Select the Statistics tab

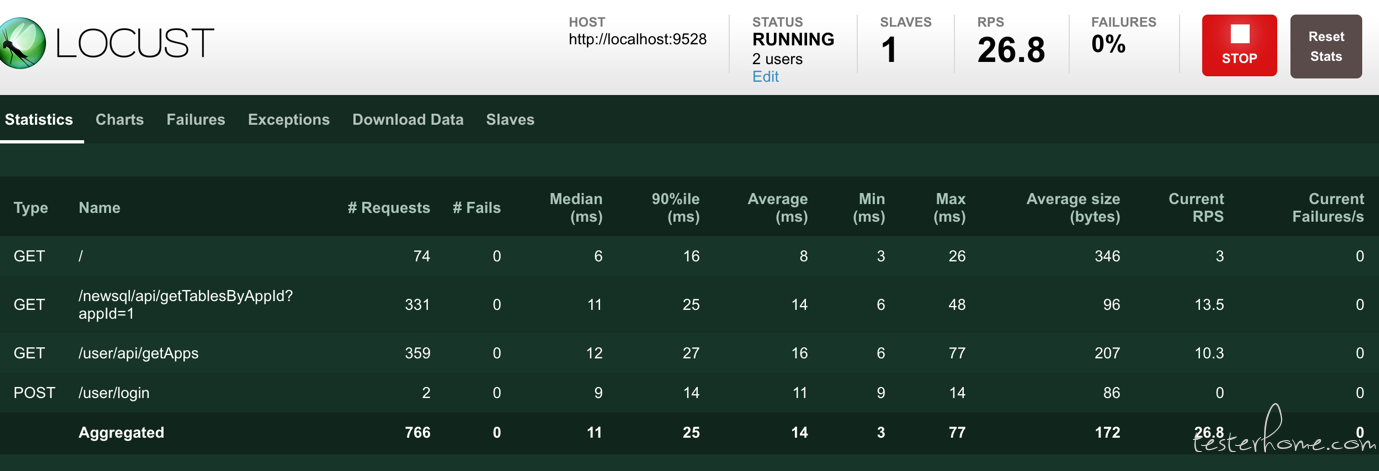coord(39,120)
